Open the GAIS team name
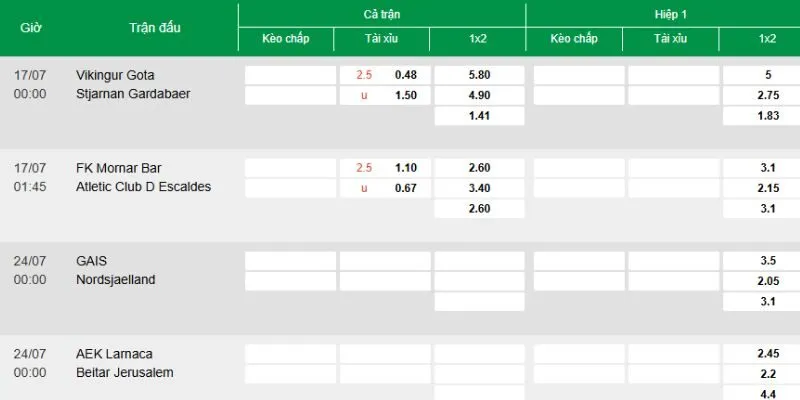 (91, 261)
